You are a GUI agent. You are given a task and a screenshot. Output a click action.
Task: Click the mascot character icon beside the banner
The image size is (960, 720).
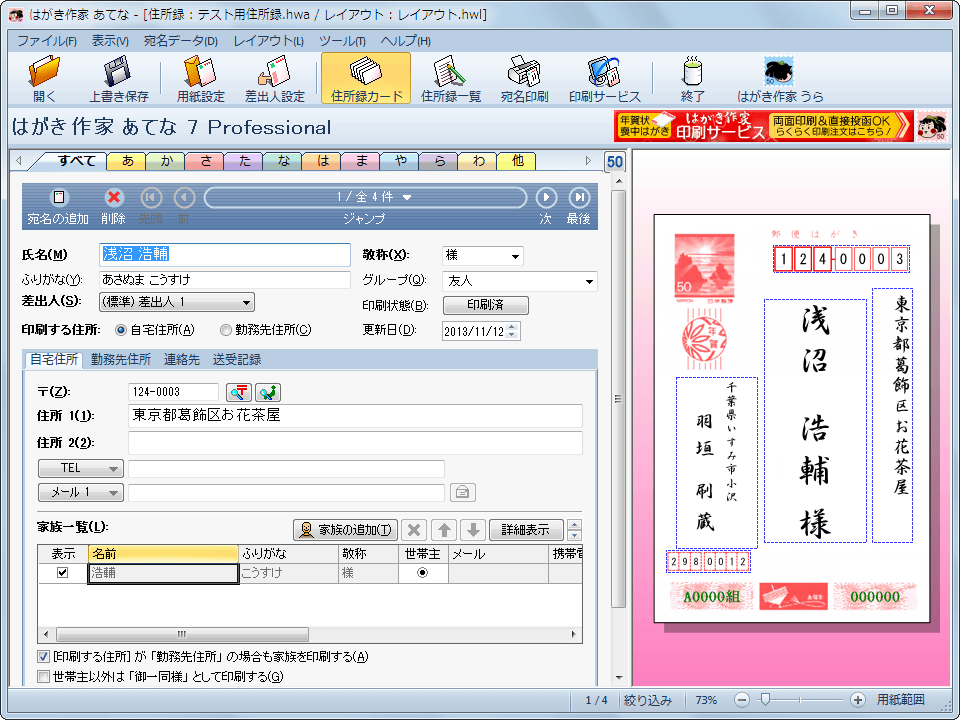[x=931, y=126]
